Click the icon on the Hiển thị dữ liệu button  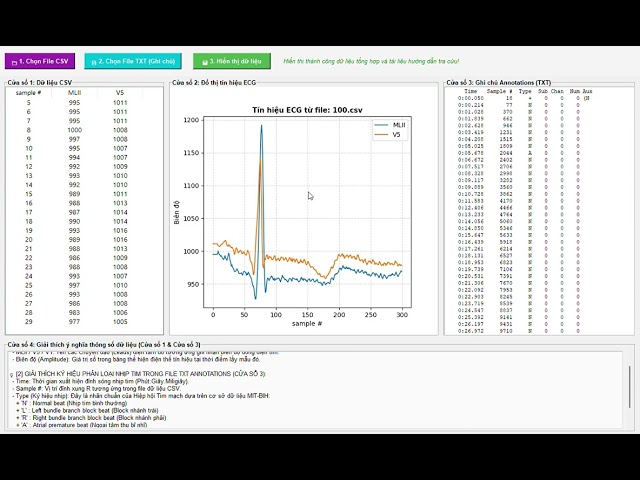tap(205, 62)
